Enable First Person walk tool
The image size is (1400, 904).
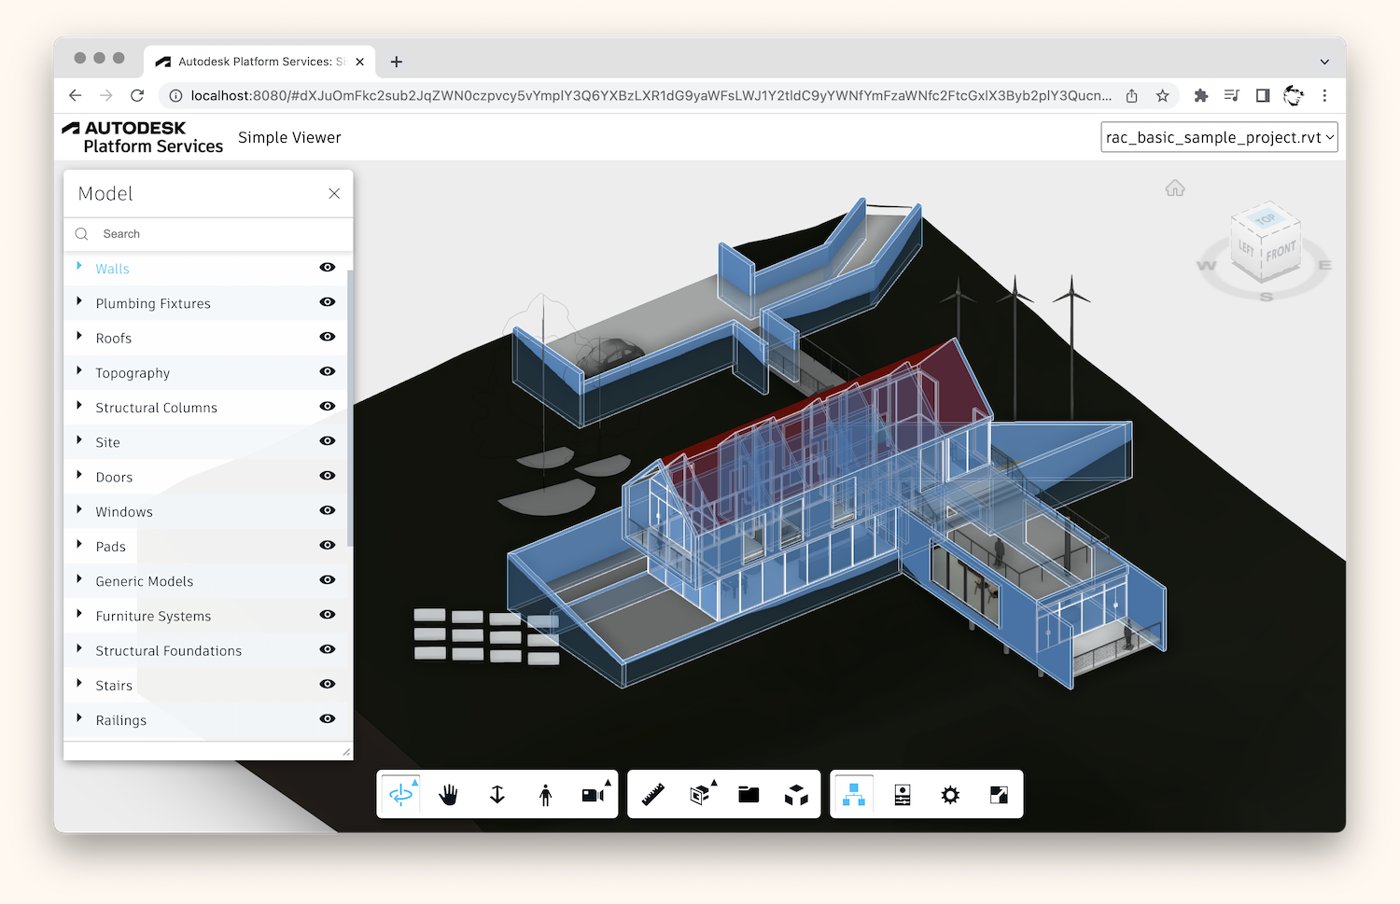point(545,795)
